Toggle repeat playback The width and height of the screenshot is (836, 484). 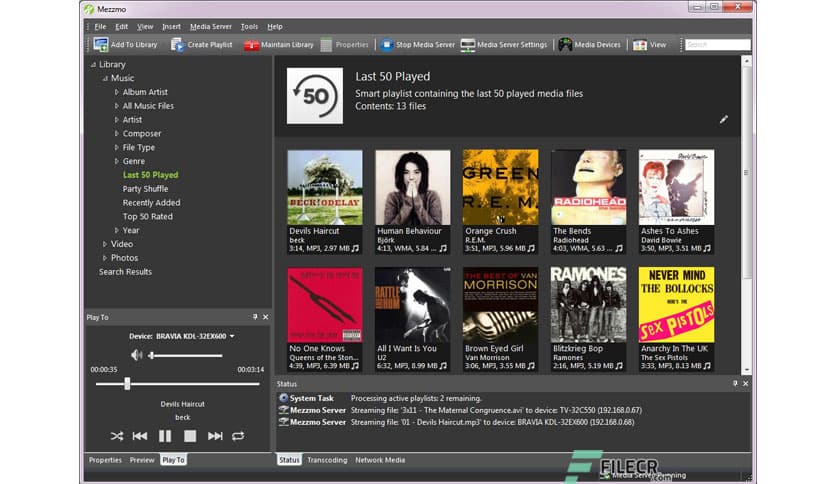coord(238,436)
